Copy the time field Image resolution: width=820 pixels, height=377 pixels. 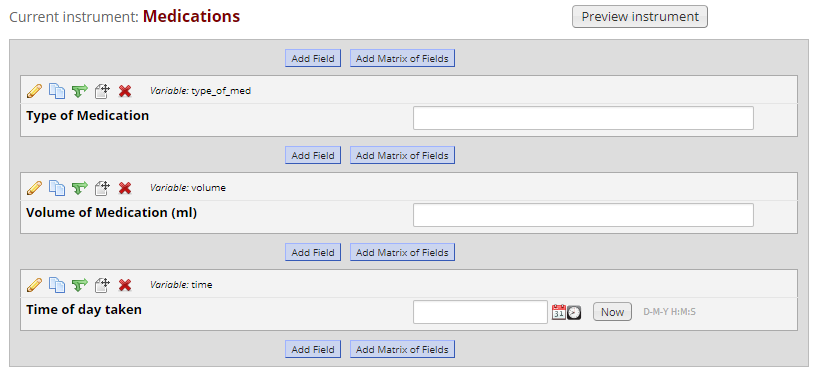(56, 285)
